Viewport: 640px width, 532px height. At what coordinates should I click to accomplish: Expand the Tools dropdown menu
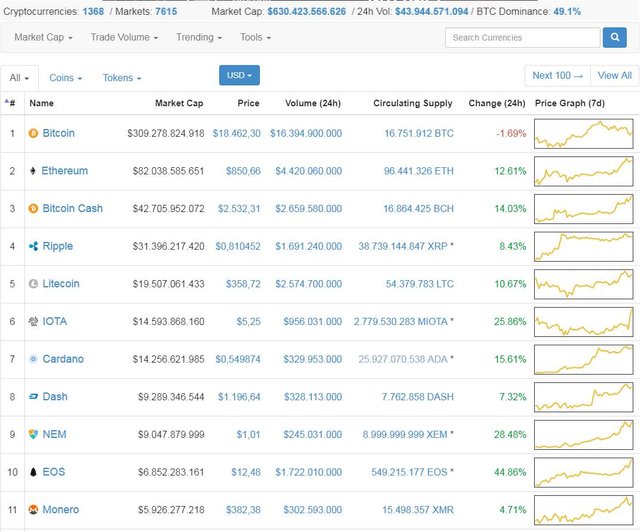tap(256, 38)
